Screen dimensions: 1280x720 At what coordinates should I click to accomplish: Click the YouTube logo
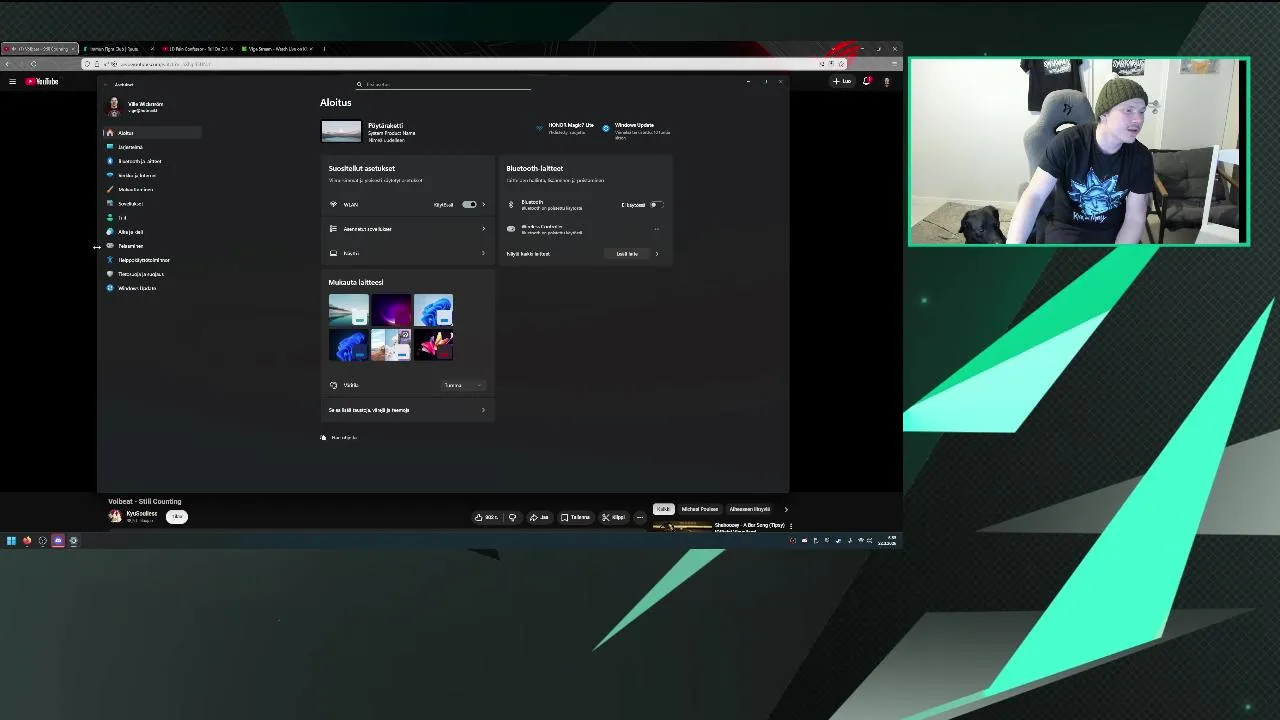(42, 81)
